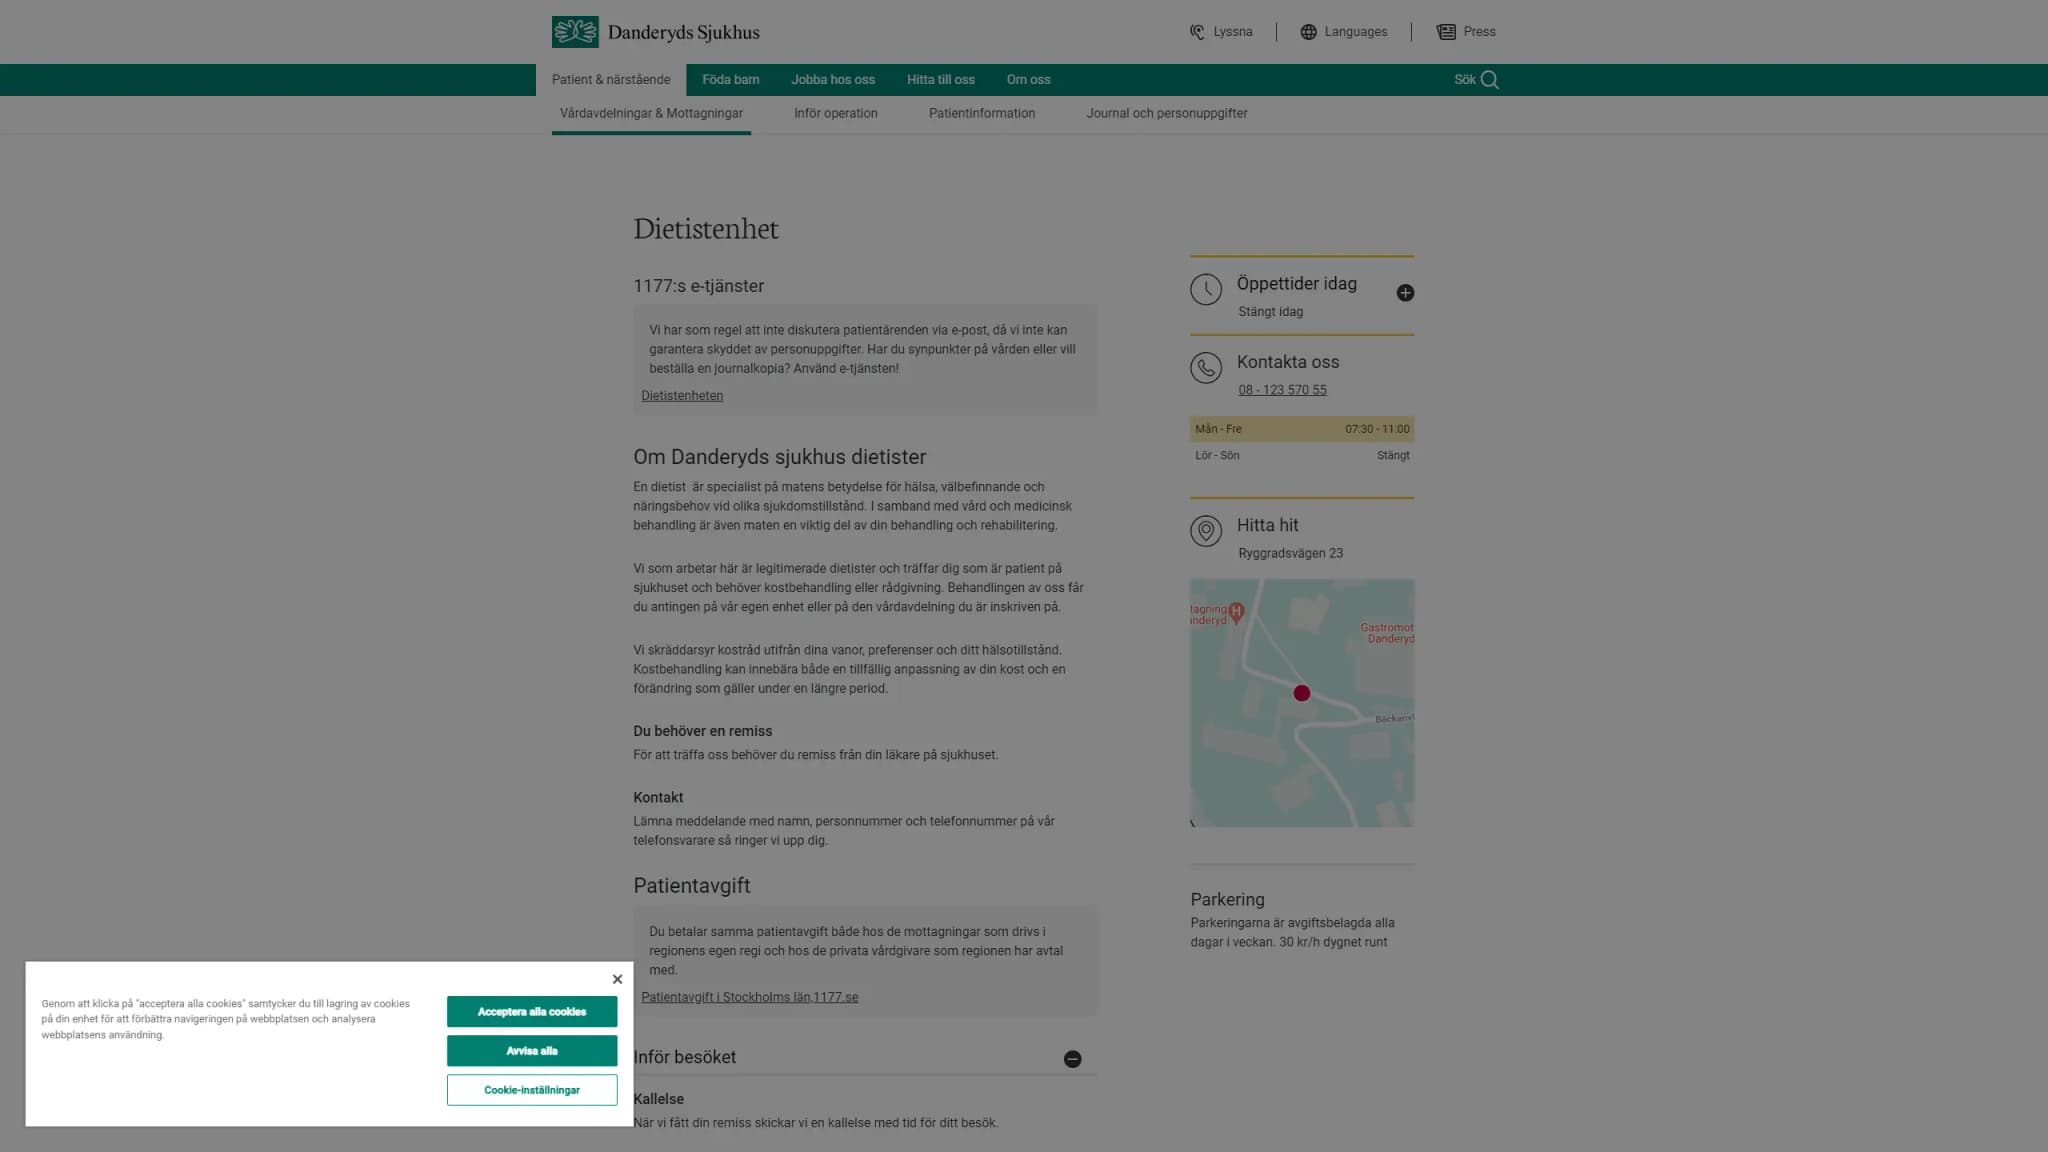Click the Stängt idag status text
The height and width of the screenshot is (1152, 2048).
point(1270,312)
